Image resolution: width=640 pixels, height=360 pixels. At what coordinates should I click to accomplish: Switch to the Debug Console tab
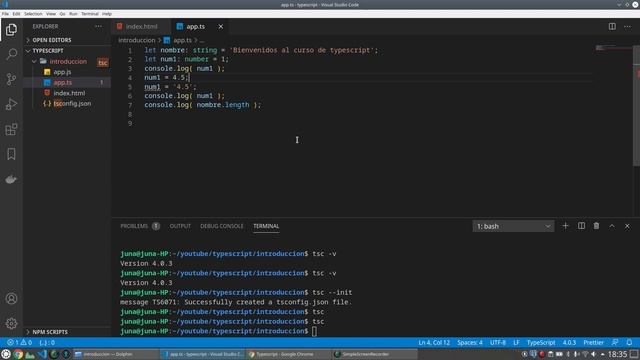click(222, 226)
